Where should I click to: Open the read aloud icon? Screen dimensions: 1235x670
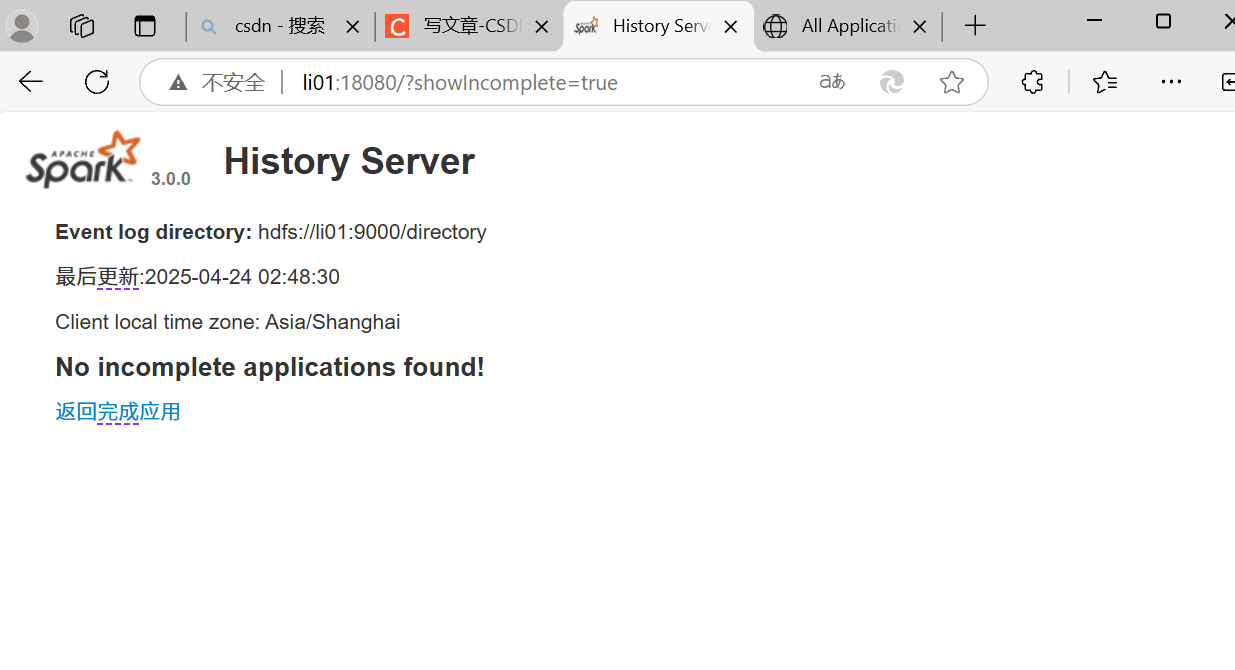[832, 82]
